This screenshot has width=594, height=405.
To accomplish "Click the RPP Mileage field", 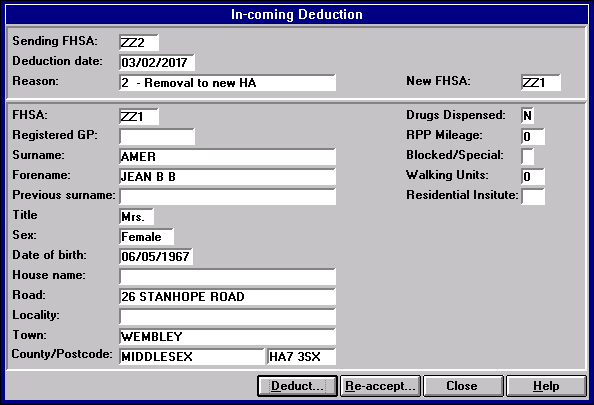I will (533, 136).
